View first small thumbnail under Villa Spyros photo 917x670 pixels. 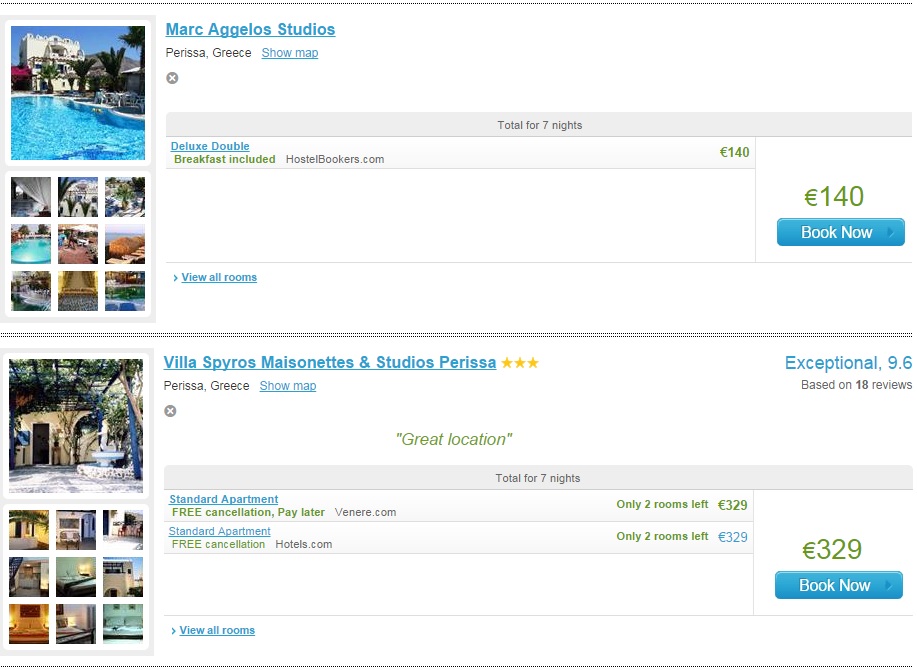(x=29, y=530)
